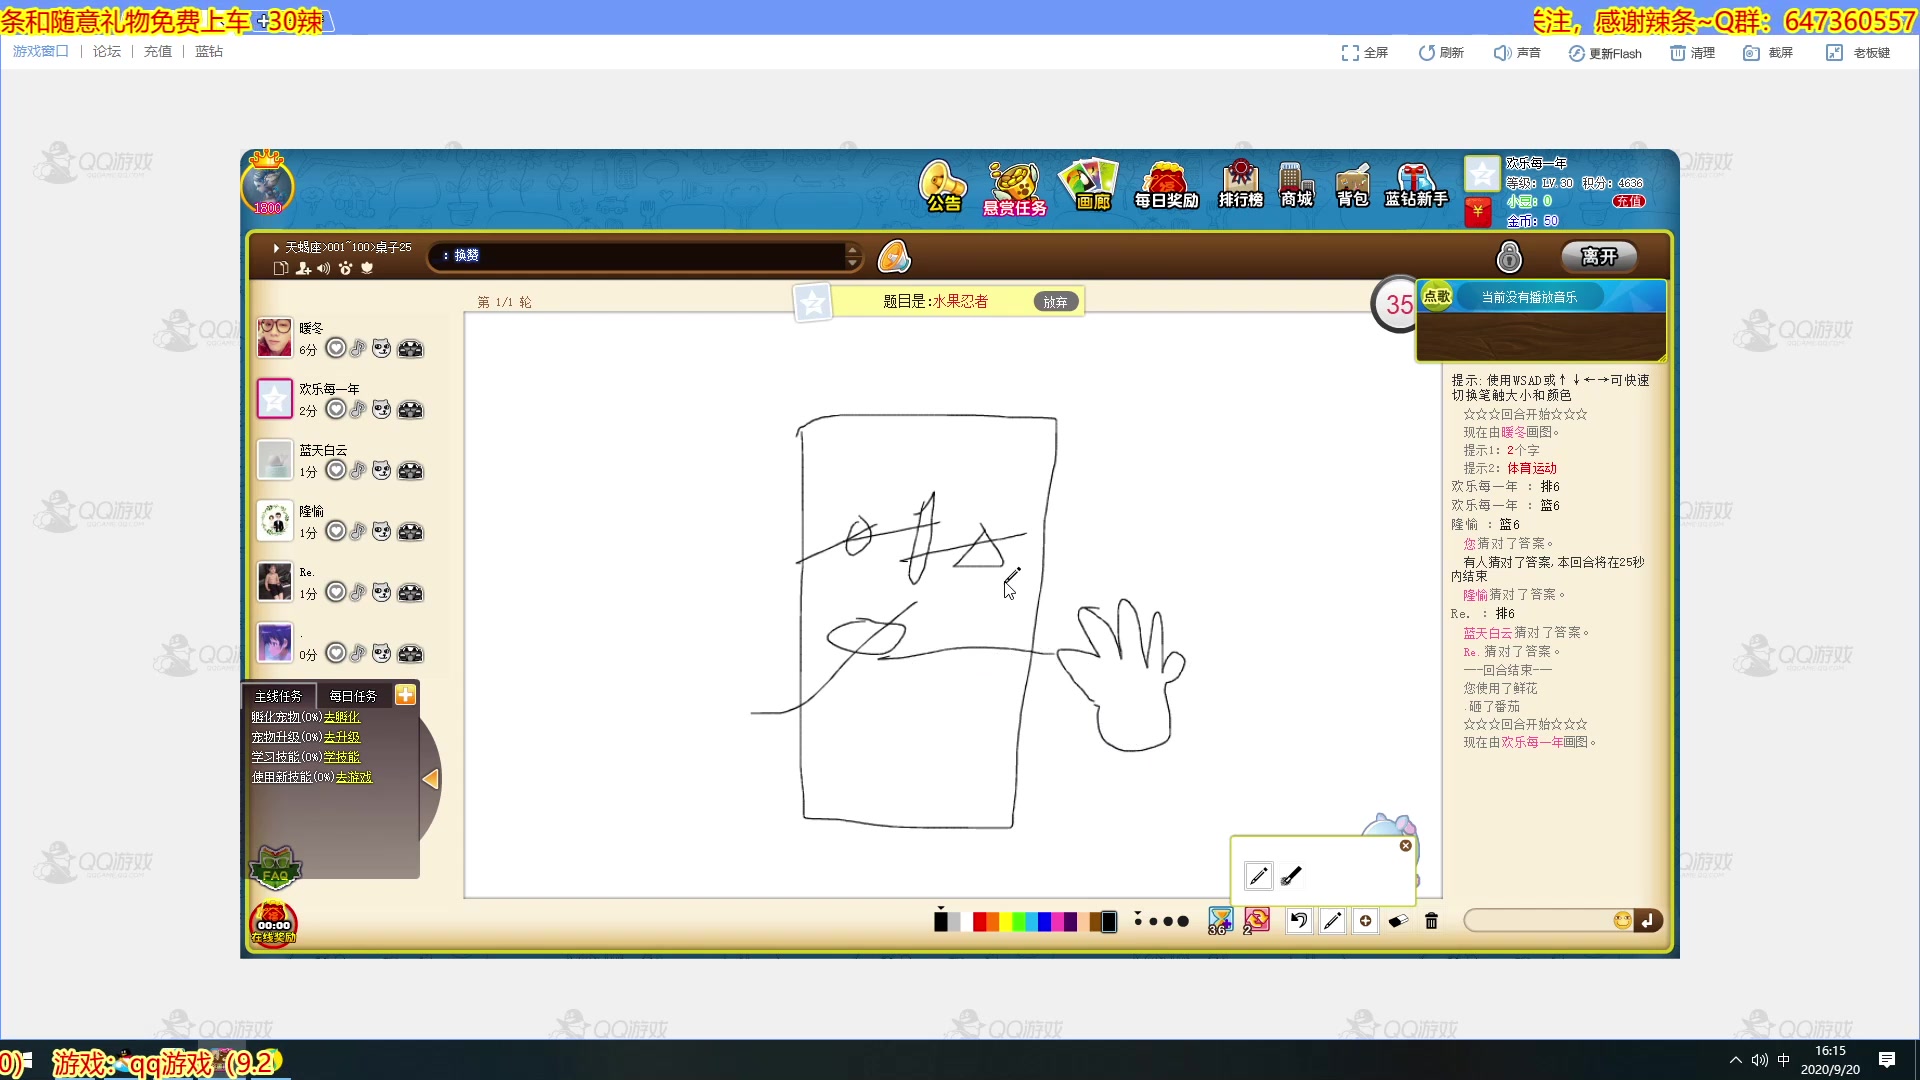Choose the spray brush in popup

[x=1291, y=876]
